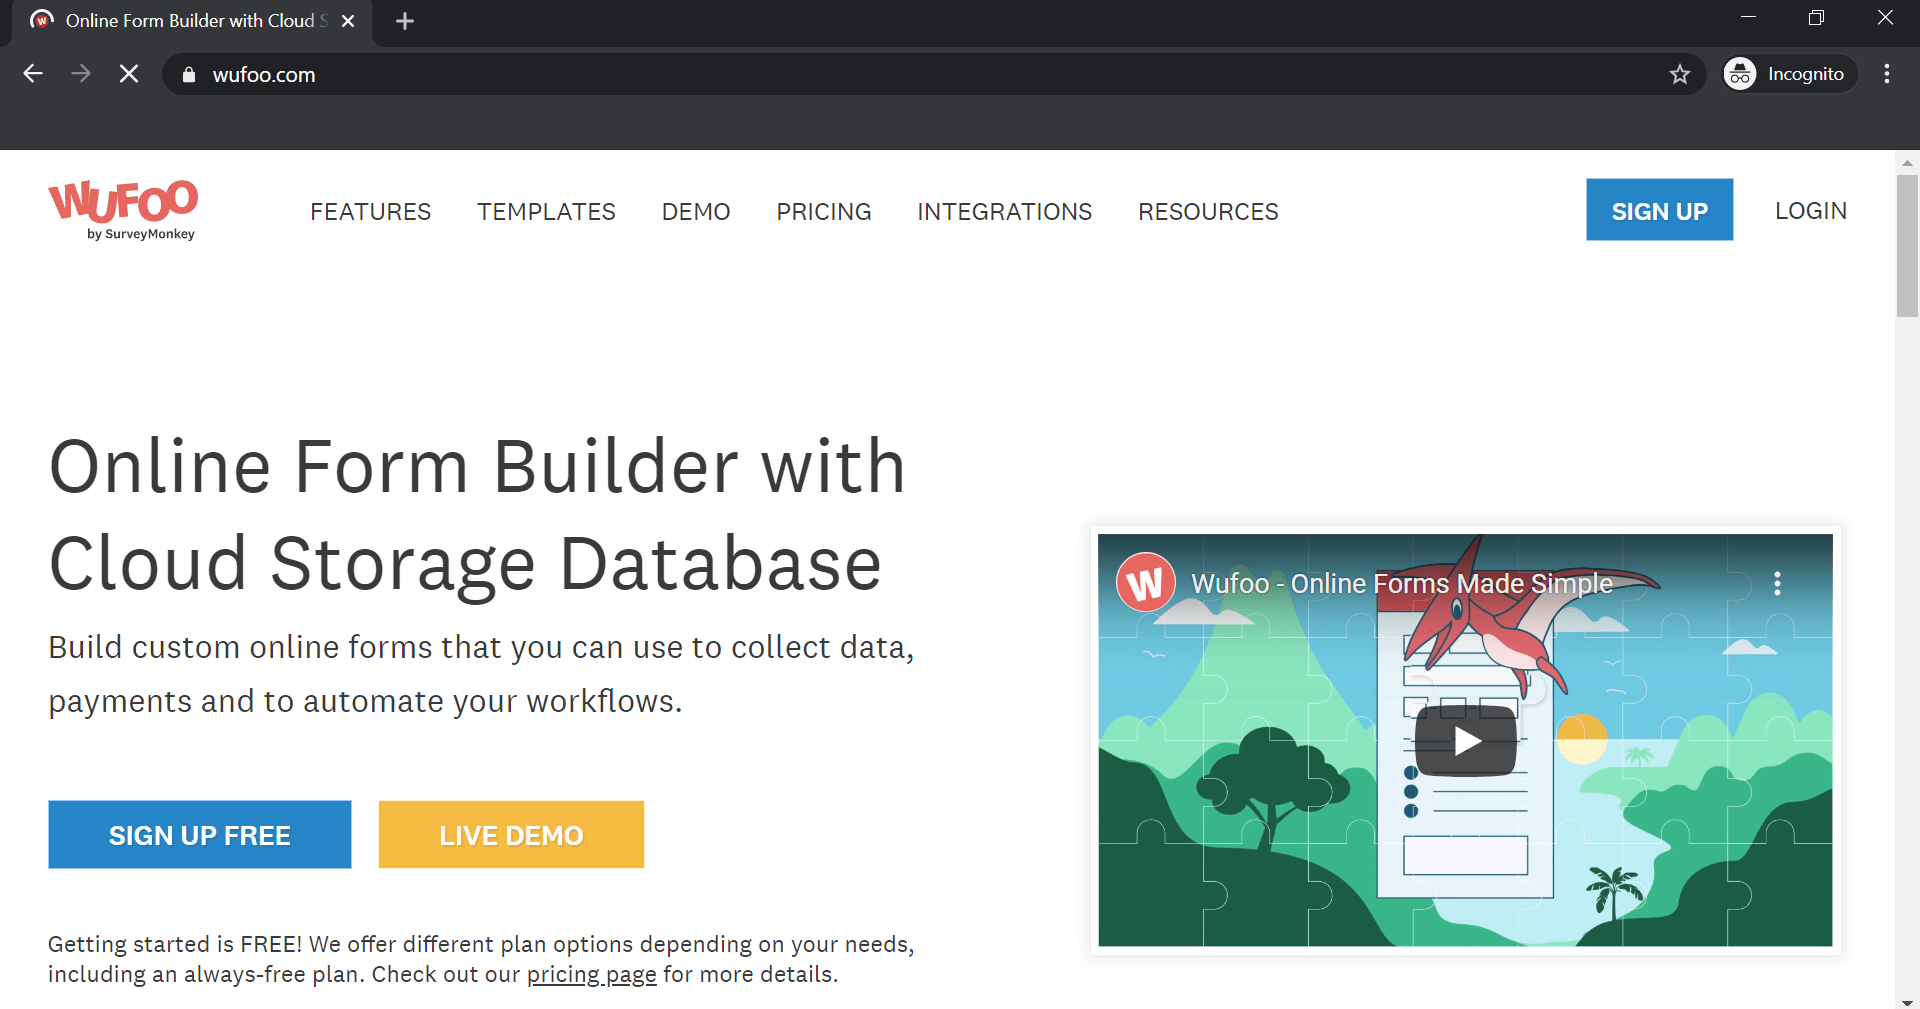The height and width of the screenshot is (1009, 1920).
Task: Open the Templates menu item
Action: pos(546,212)
